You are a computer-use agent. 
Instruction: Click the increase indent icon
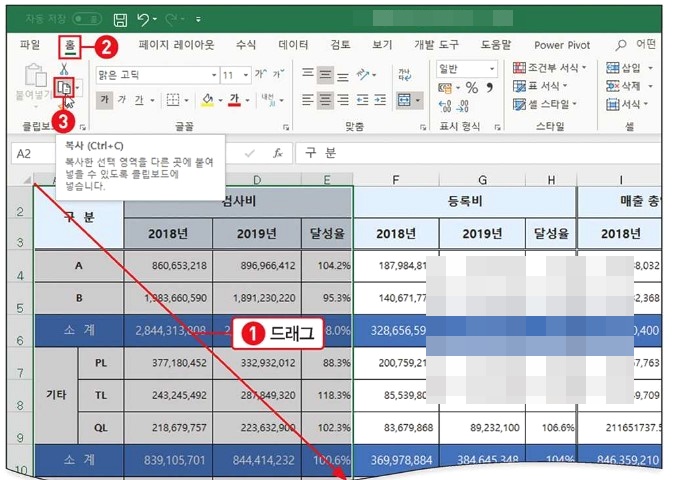pyautogui.click(x=380, y=100)
